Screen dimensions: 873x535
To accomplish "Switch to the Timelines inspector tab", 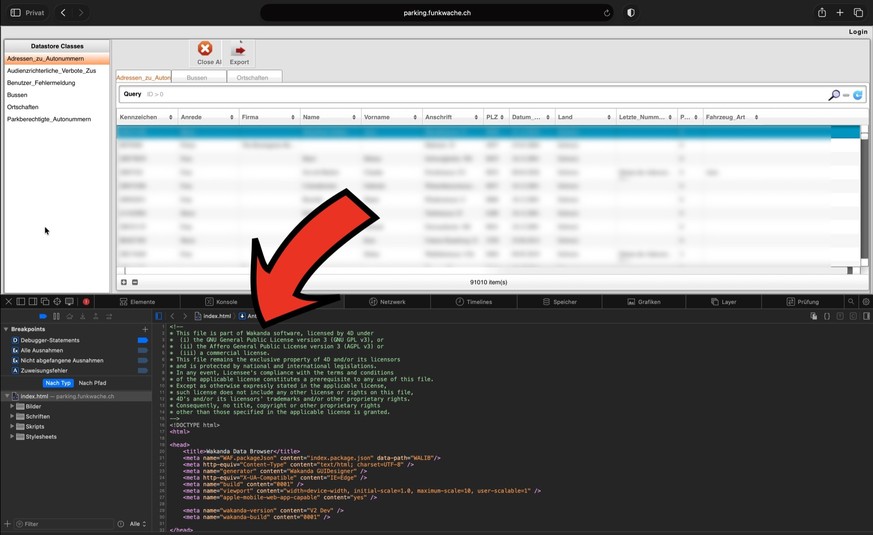I will pos(473,302).
